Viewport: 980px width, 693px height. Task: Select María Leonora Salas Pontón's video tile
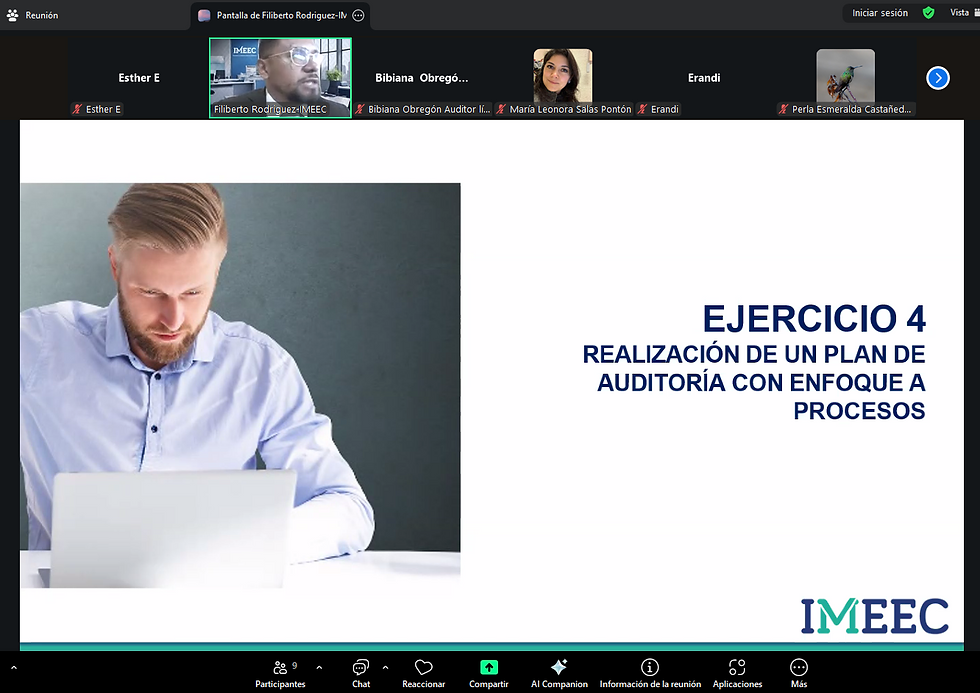coord(563,77)
